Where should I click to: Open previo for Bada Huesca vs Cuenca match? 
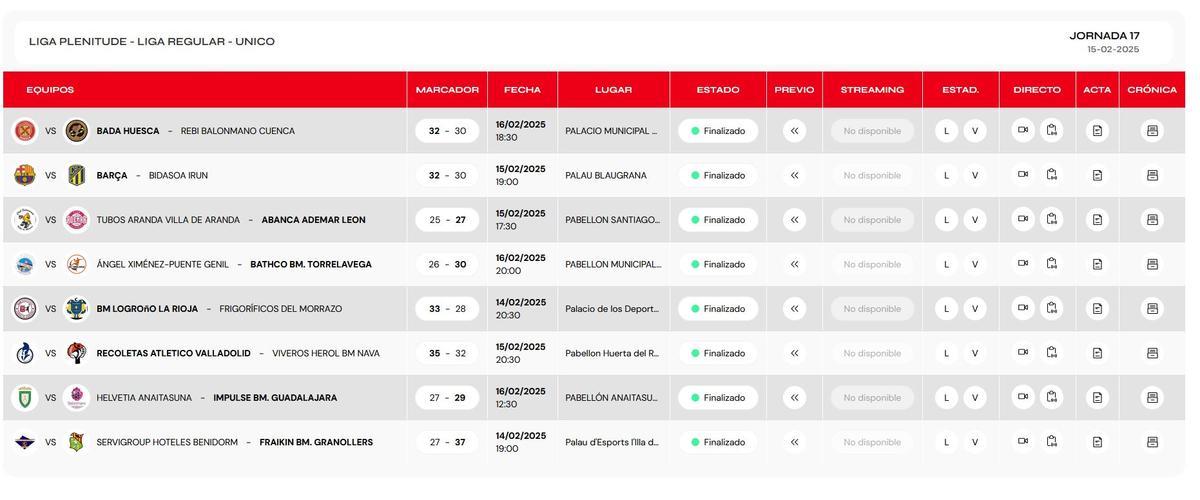tap(795, 131)
